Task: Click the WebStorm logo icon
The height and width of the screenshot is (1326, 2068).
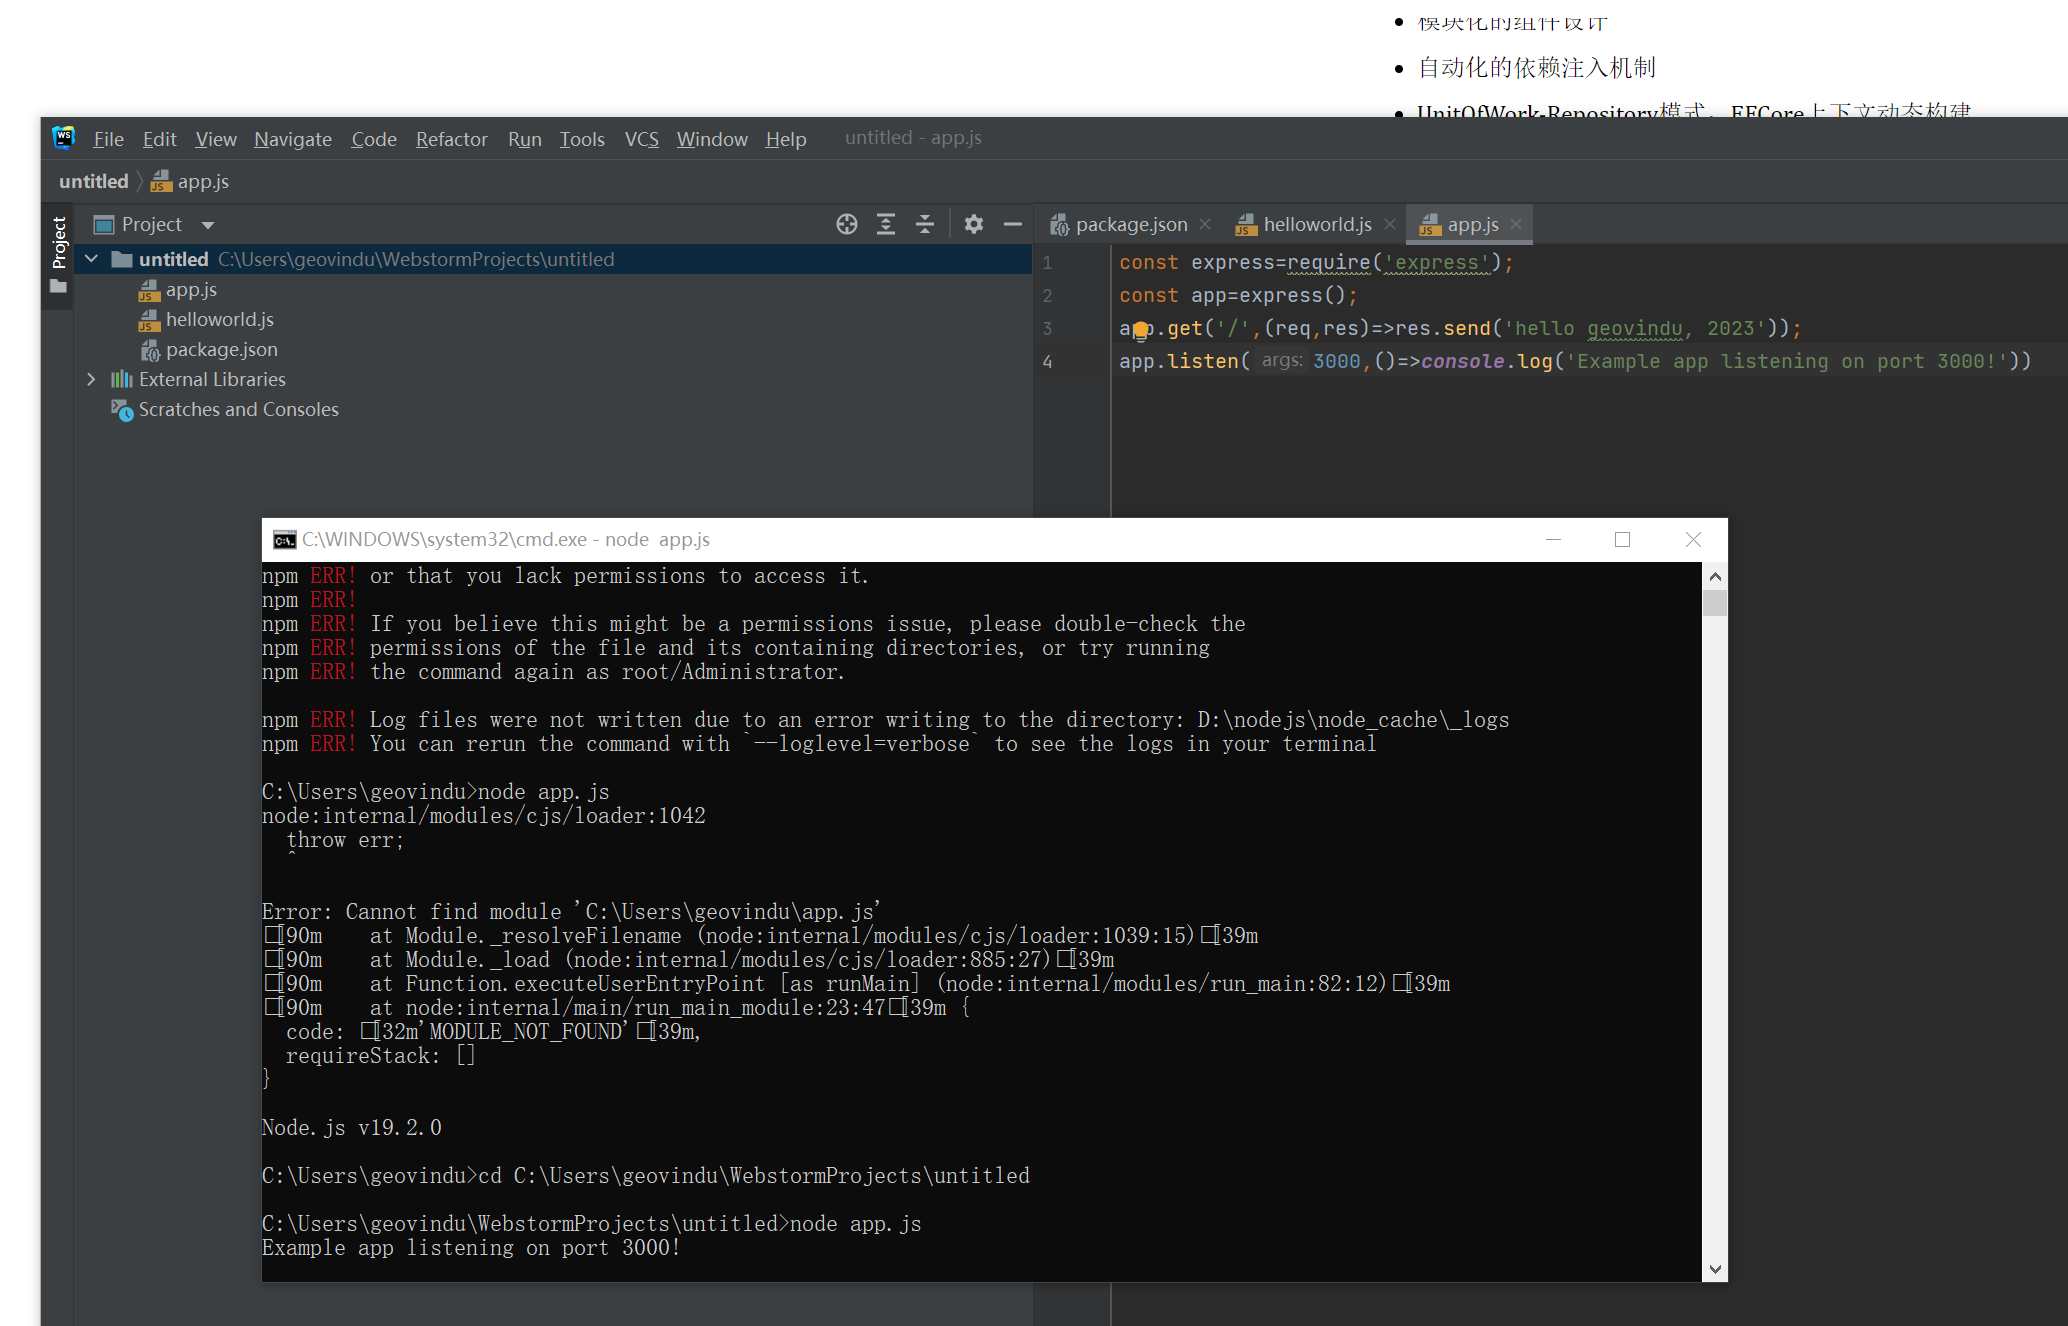Action: pyautogui.click(x=64, y=138)
